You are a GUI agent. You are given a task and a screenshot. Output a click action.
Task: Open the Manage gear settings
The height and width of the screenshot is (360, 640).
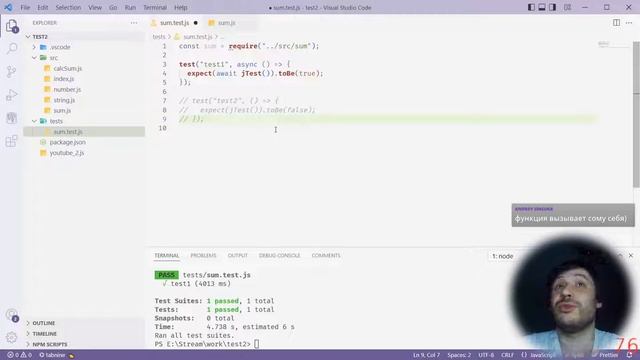point(12,337)
